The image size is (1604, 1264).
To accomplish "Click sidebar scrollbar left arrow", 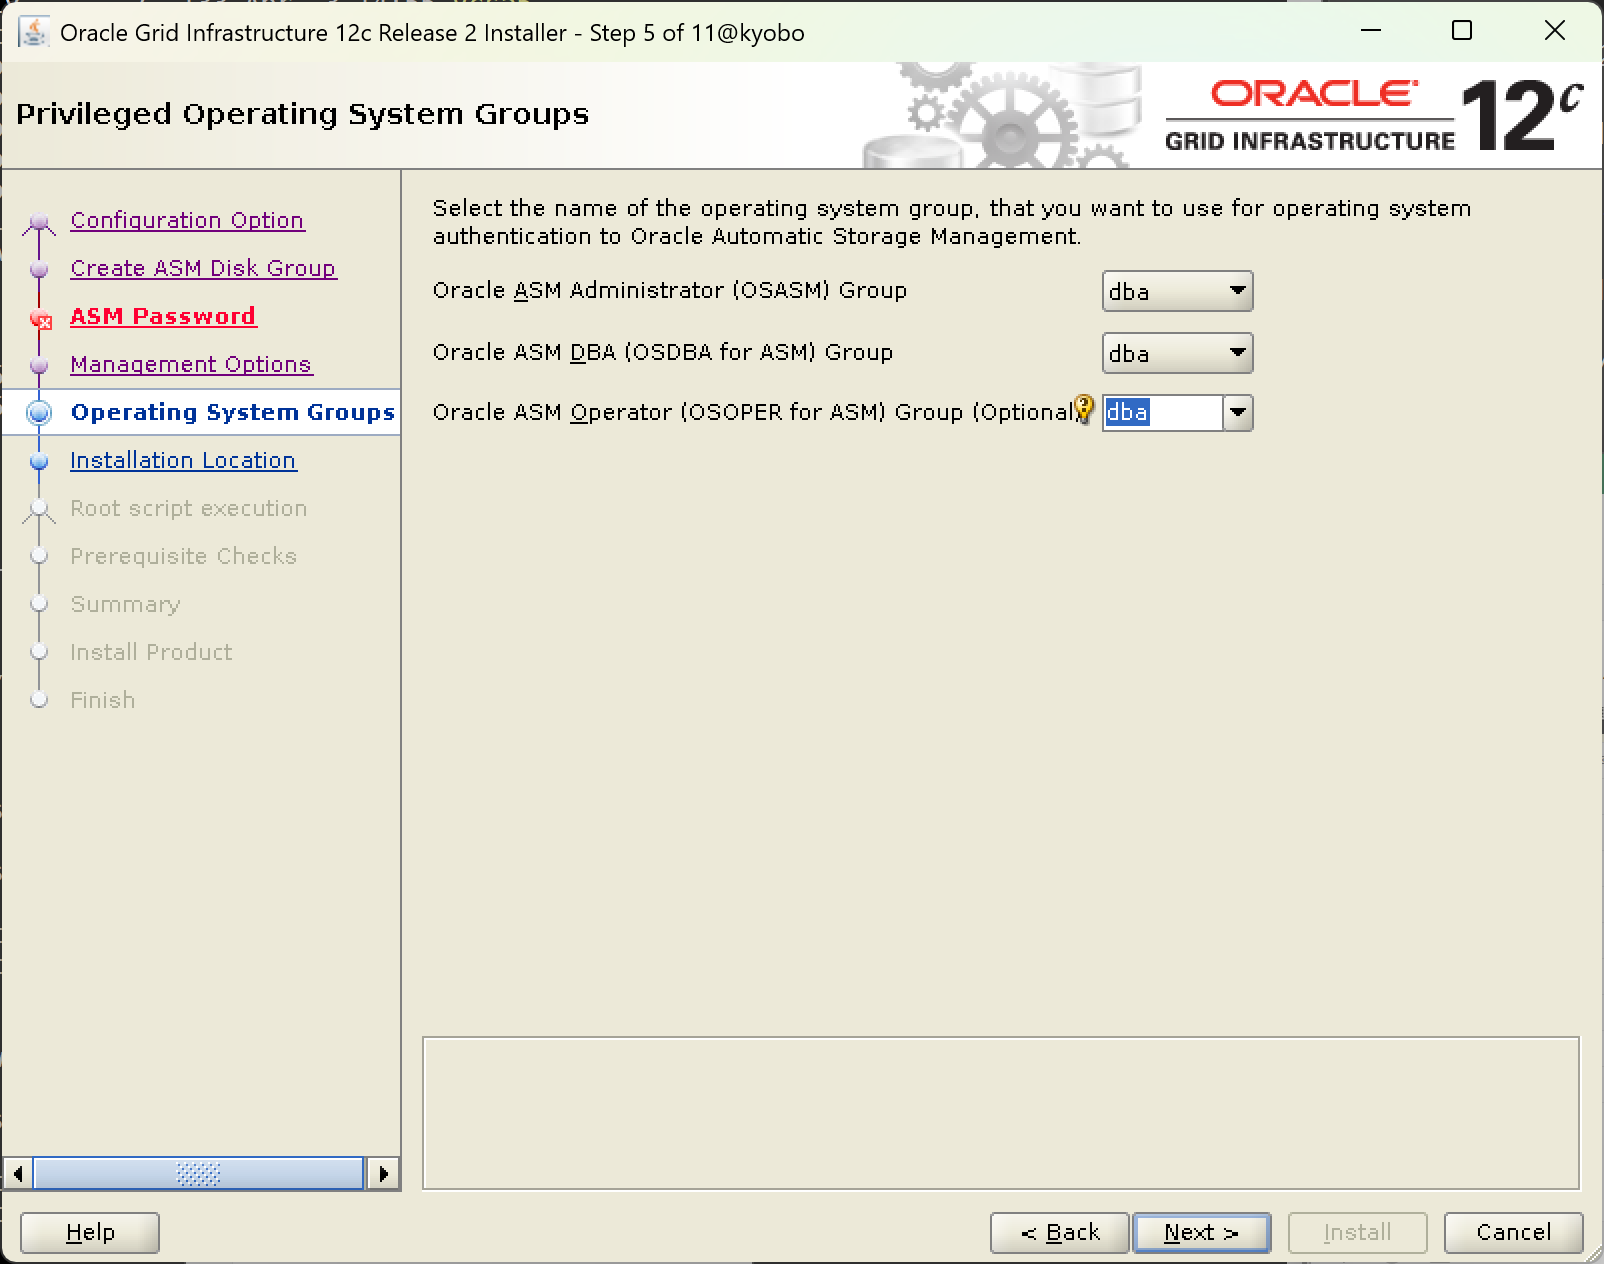I will coord(17,1173).
